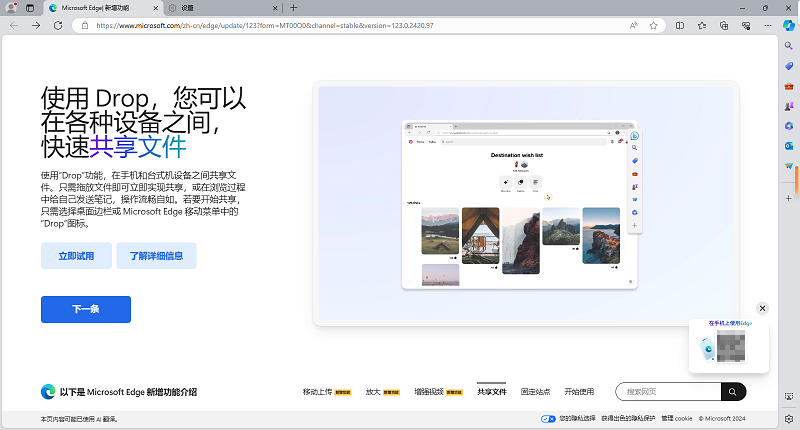Select 开始使用 section tab
Image resolution: width=800 pixels, height=430 pixels.
pyautogui.click(x=579, y=392)
